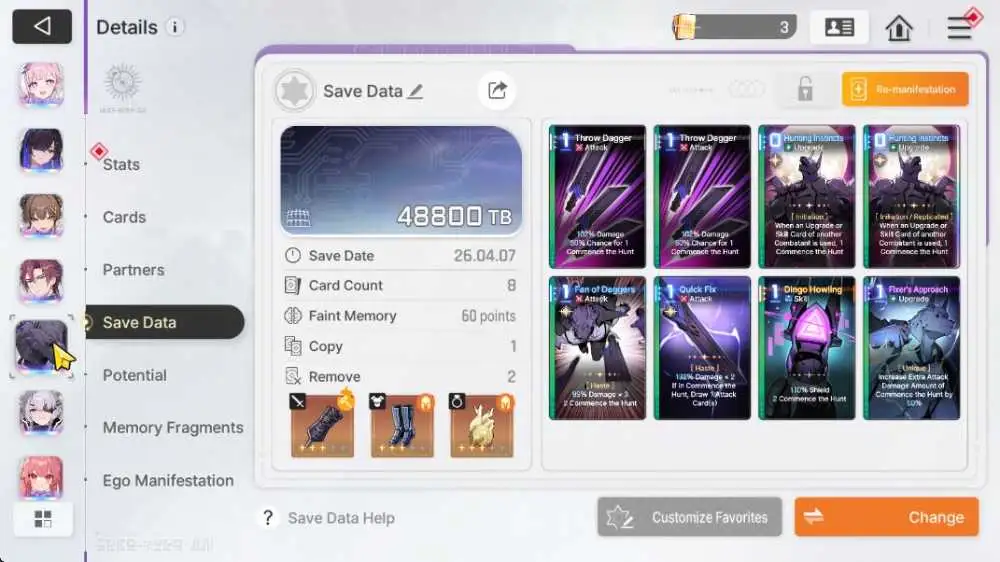Click the back arrow button
Viewport: 1000px width, 562px height.
click(42, 26)
